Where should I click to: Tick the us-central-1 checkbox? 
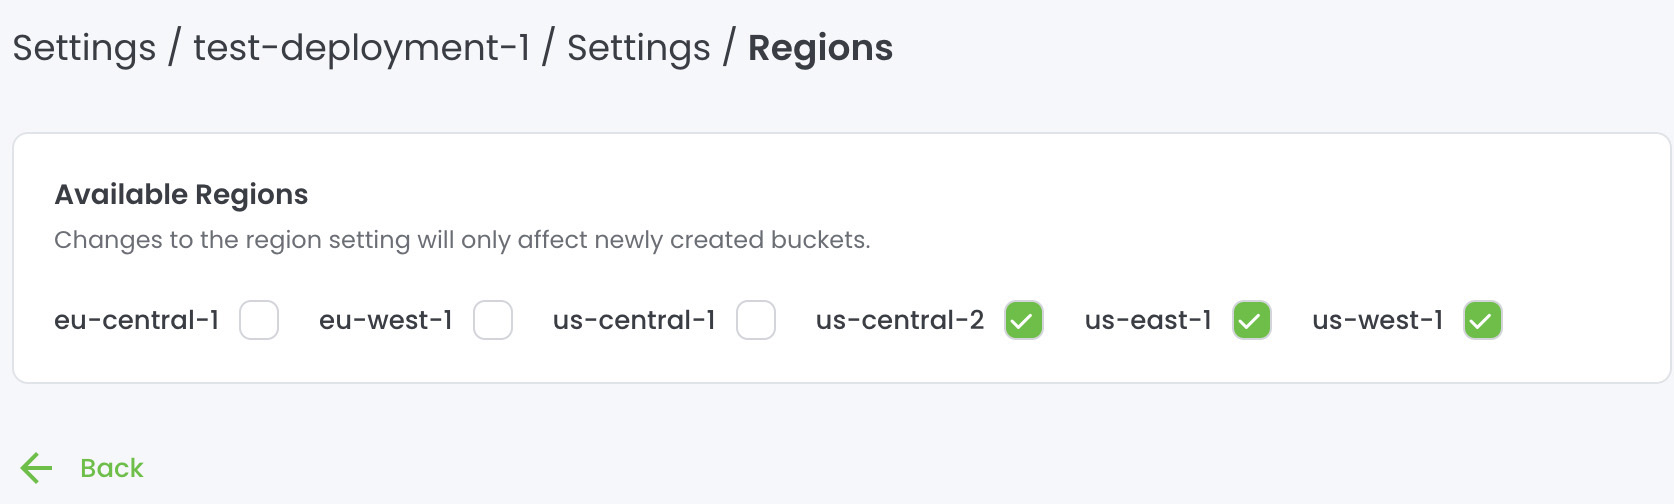coord(756,320)
